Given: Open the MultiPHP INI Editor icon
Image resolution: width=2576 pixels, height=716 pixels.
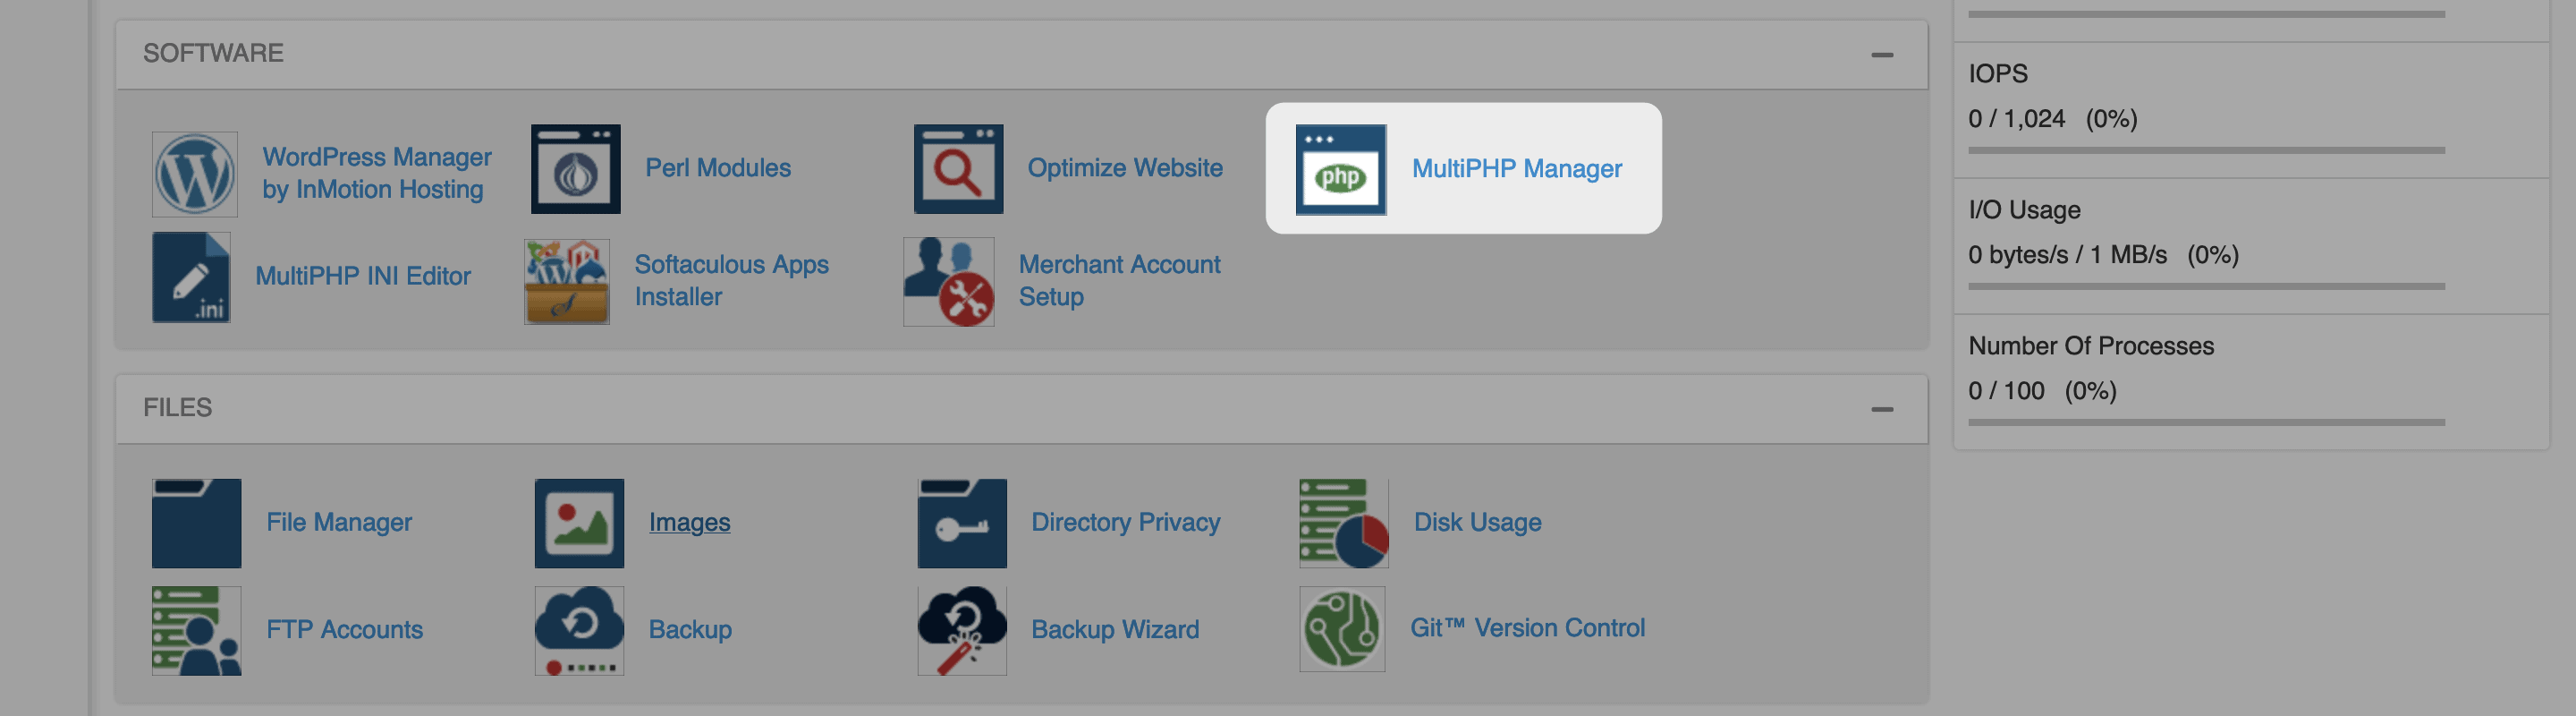Looking at the screenshot, I should (x=191, y=277).
